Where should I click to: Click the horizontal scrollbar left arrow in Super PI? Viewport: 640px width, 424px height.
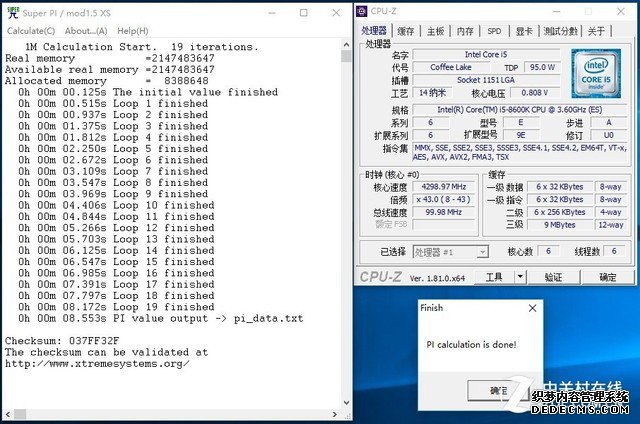tap(8, 414)
